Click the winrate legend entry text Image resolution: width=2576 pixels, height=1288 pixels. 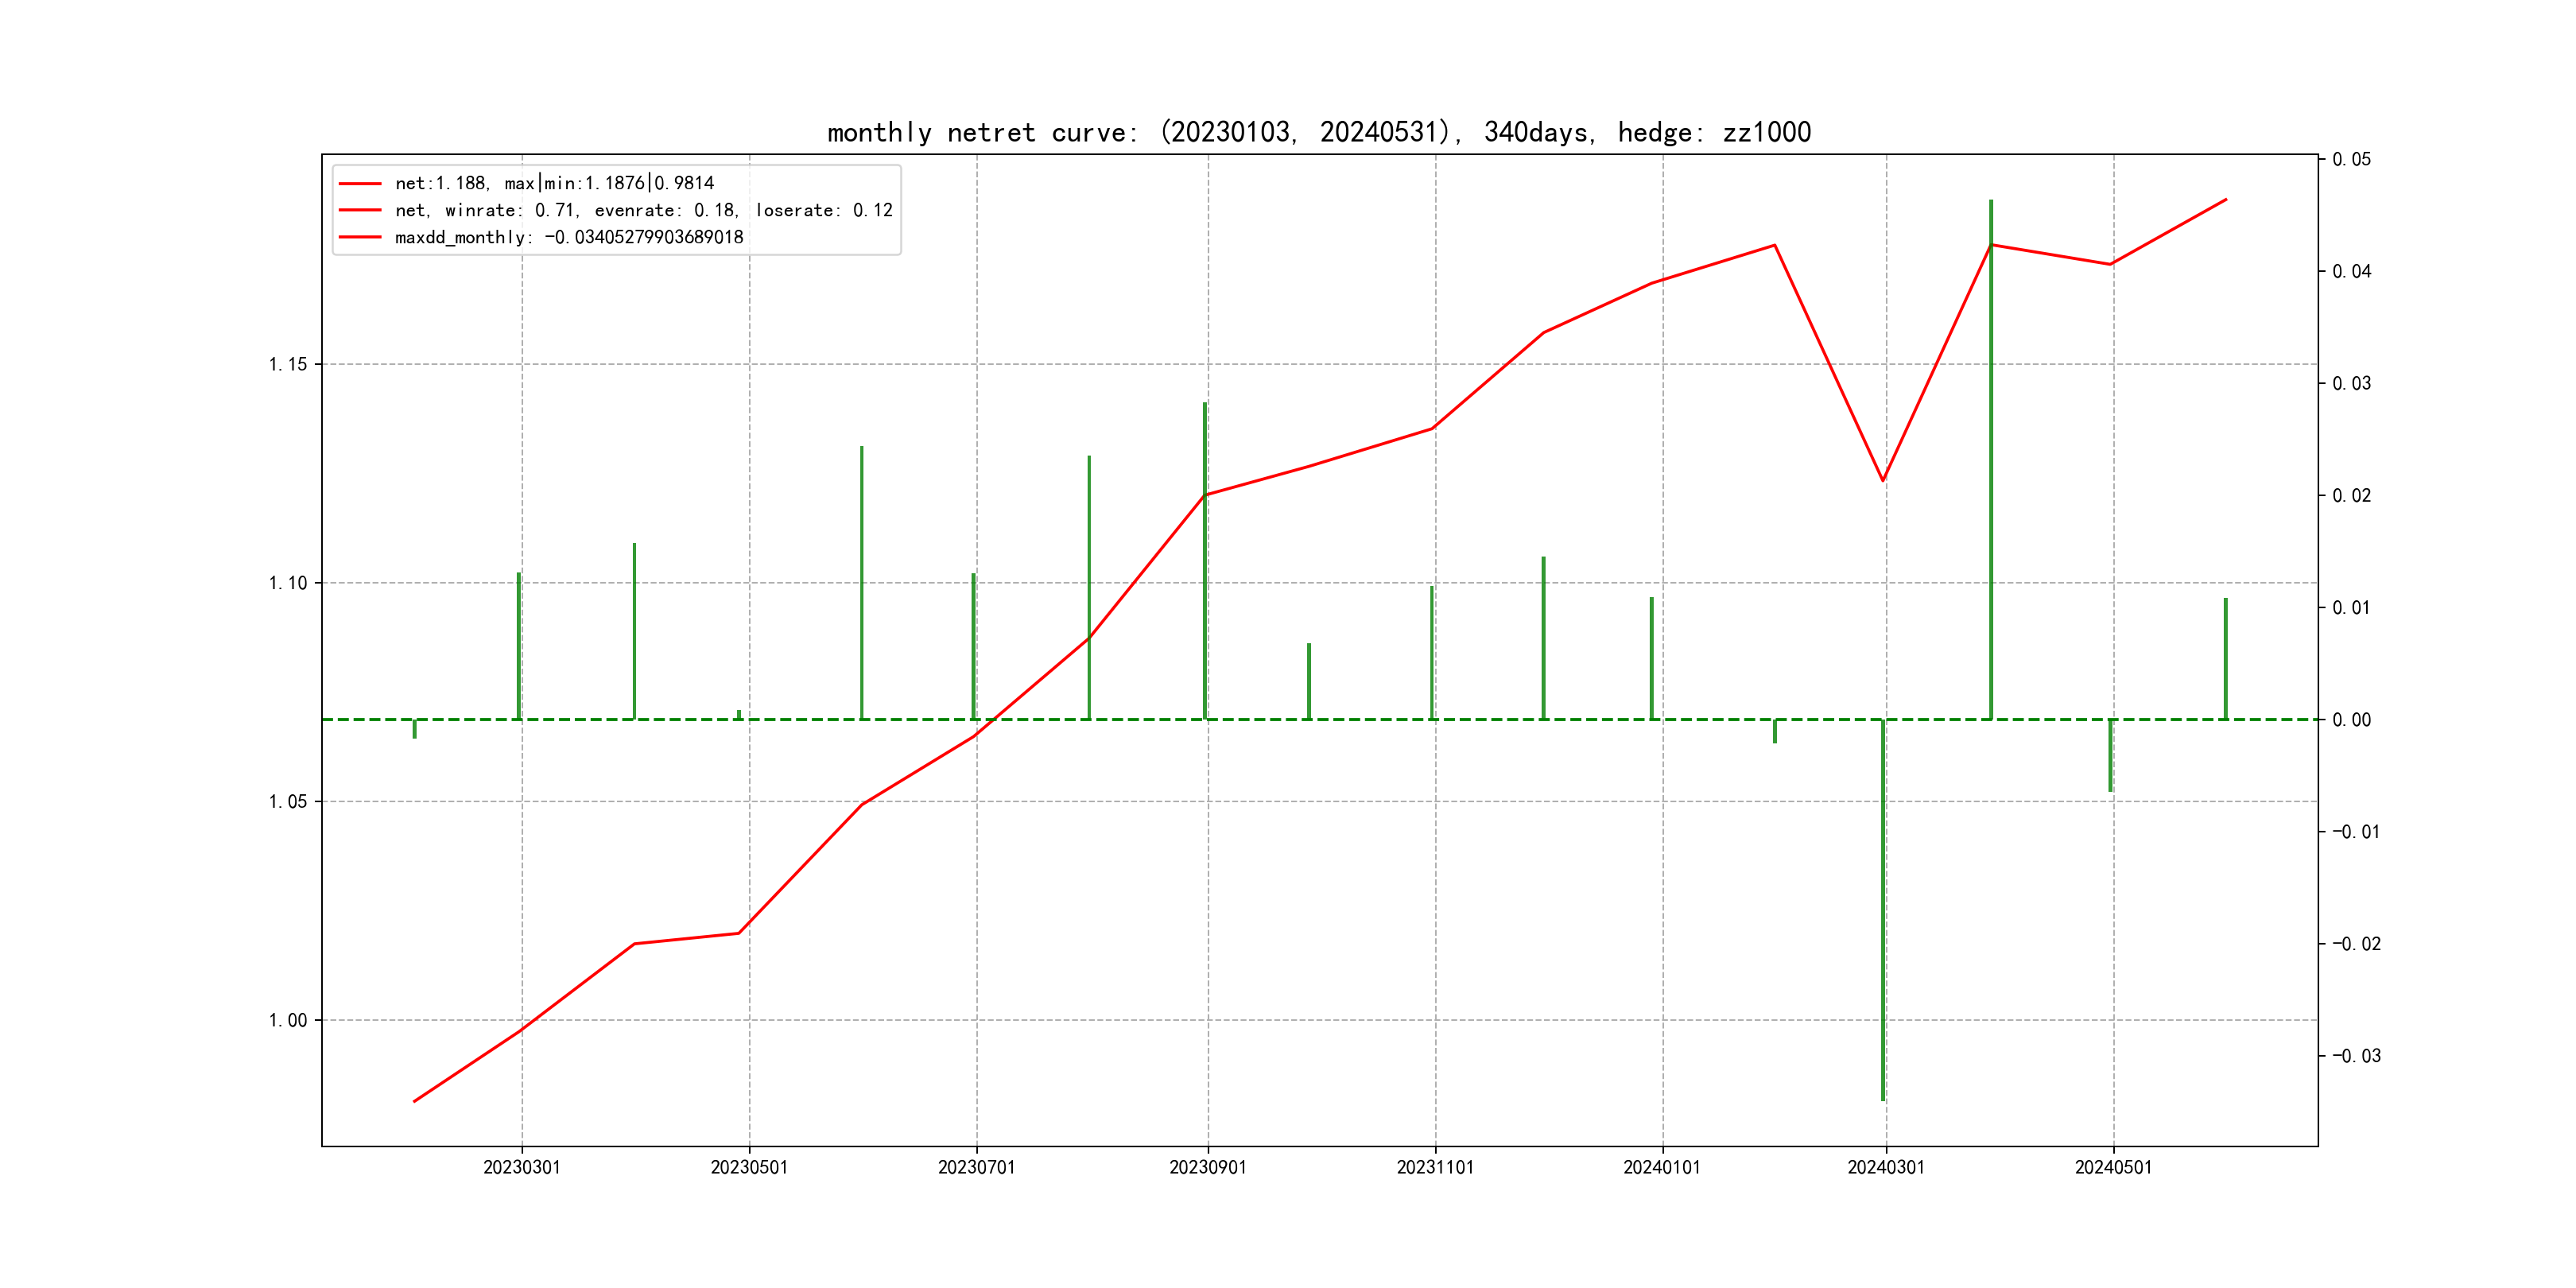pyautogui.click(x=643, y=210)
